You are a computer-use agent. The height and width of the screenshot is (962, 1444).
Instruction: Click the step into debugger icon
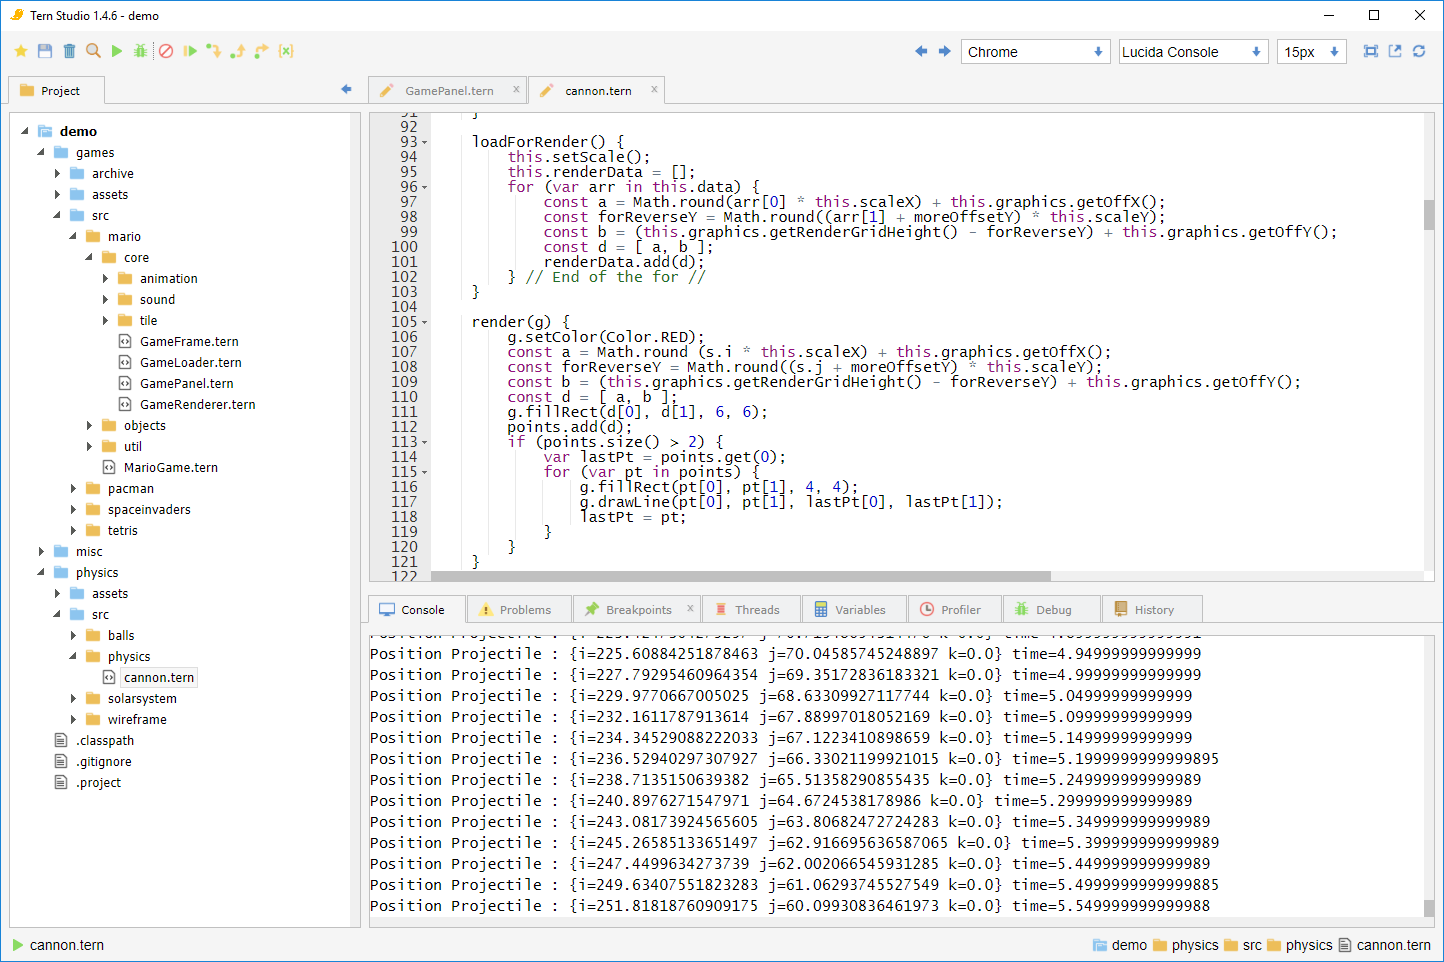(x=214, y=51)
